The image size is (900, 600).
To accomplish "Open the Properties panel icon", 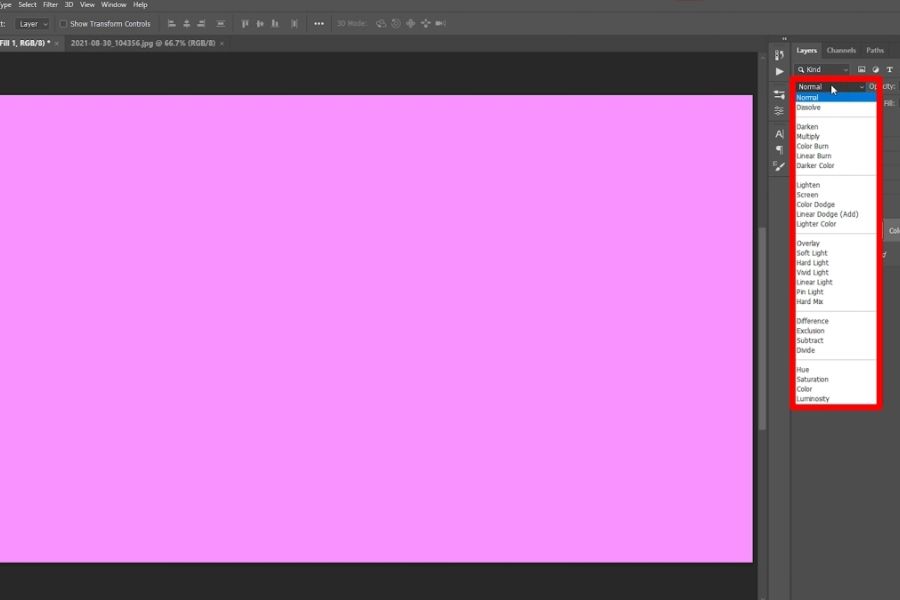I will (x=779, y=94).
